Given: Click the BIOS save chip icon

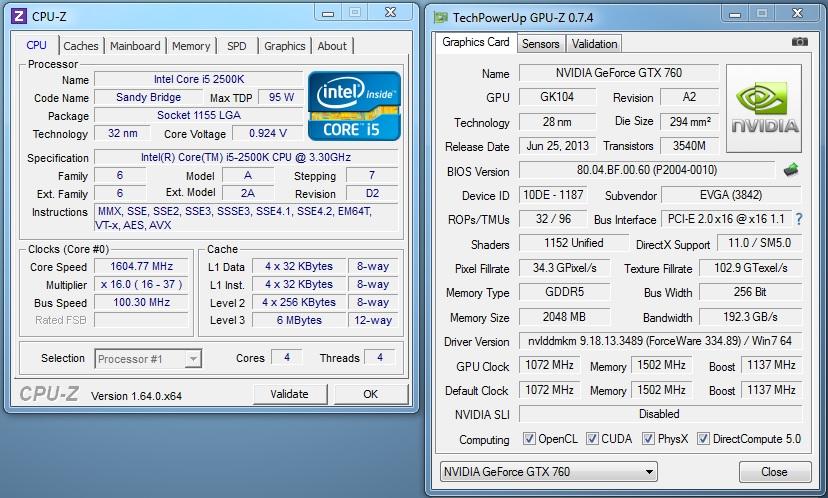Looking at the screenshot, I should [791, 170].
